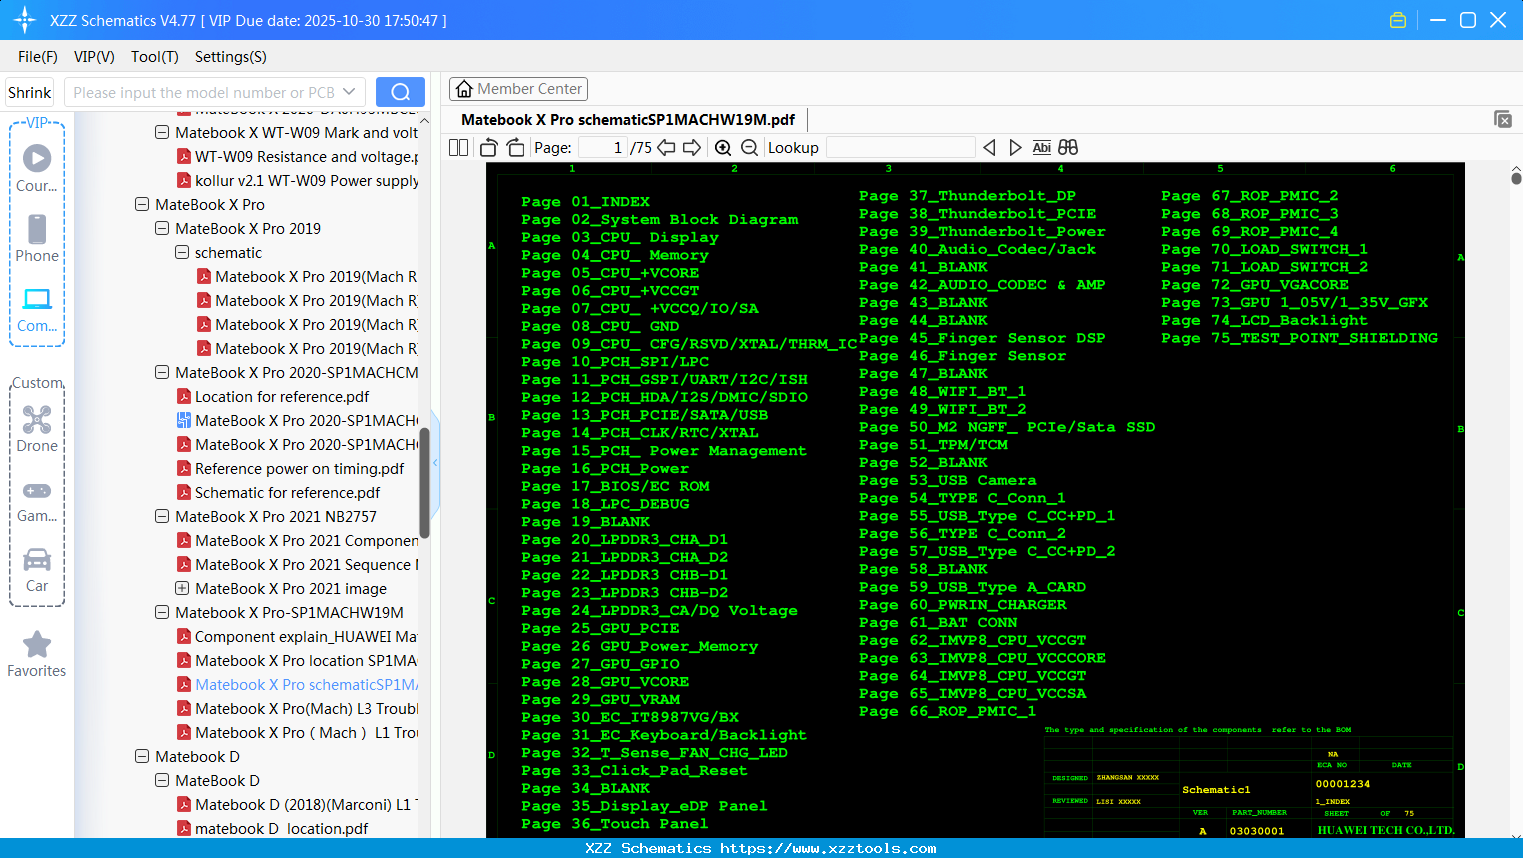Find previous lookup match
Image resolution: width=1523 pixels, height=858 pixels.
(x=989, y=148)
